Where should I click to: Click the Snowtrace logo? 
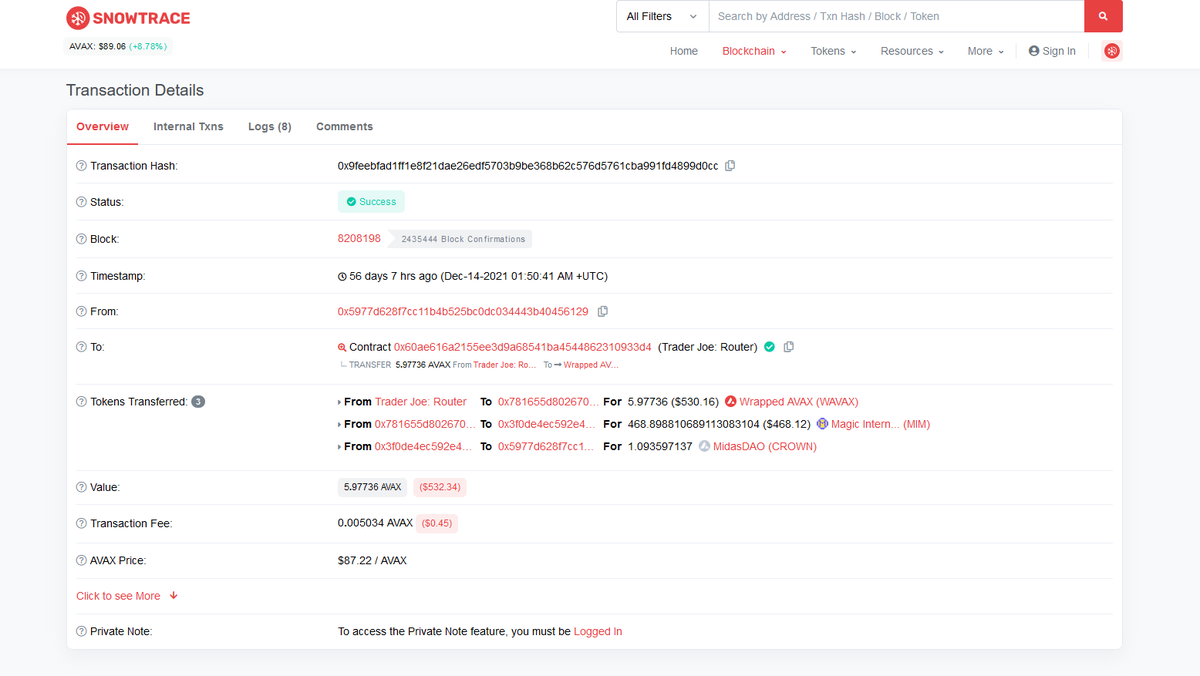coord(128,18)
